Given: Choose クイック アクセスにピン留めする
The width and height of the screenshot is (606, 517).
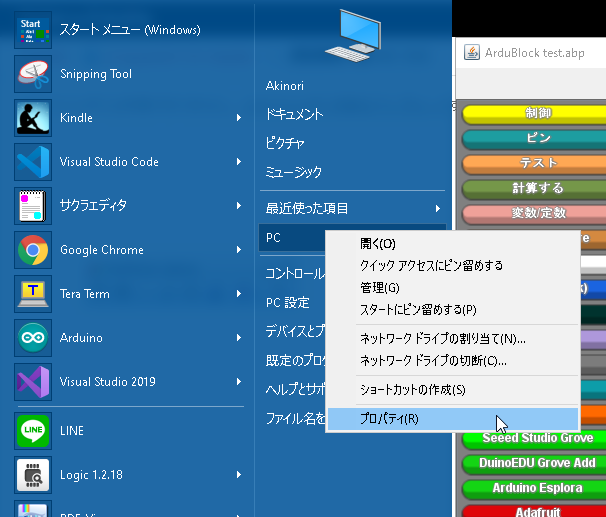Looking at the screenshot, I should pyautogui.click(x=453, y=266).
